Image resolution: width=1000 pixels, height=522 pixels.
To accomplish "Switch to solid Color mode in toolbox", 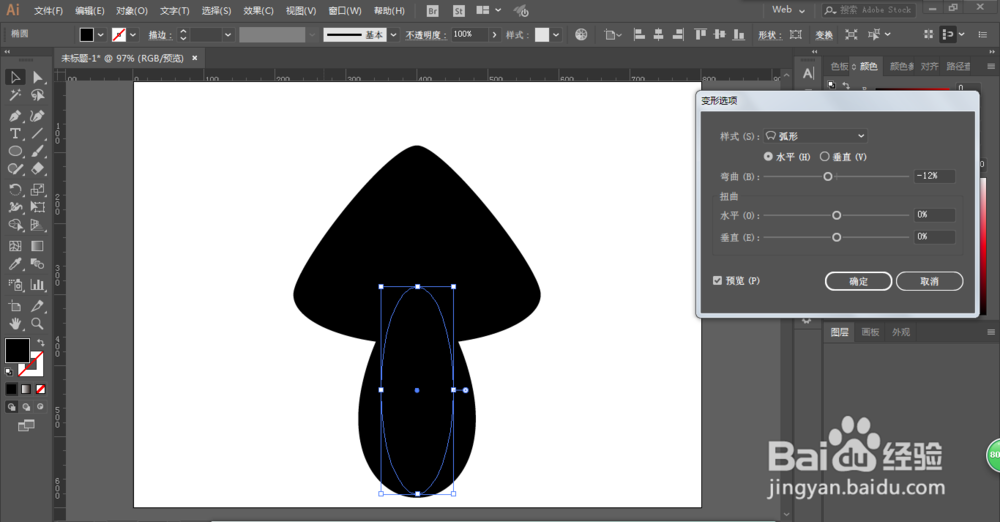I will click(11, 389).
